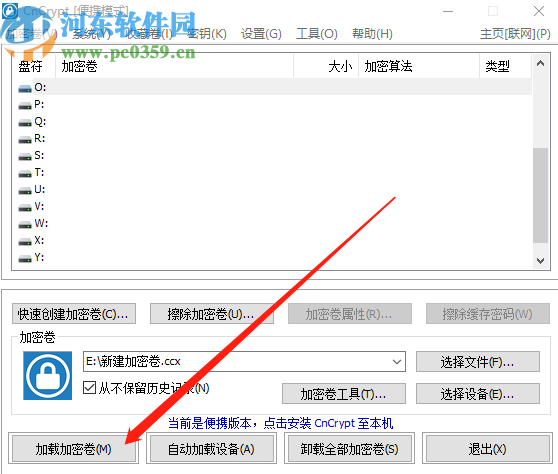Click the drive list scroll up arrow
Image resolution: width=558 pixels, height=474 pixels.
tap(540, 64)
